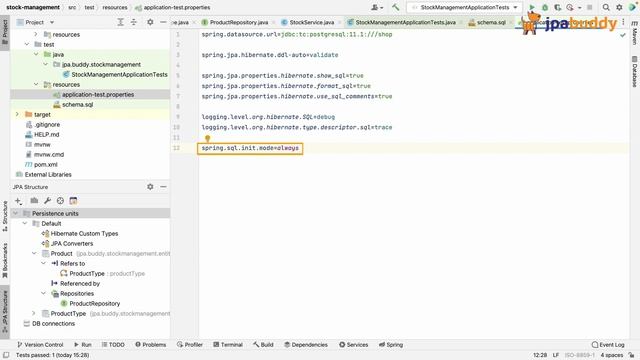Screen dimensions: 640x360
Task: Open the Event Log
Action: [x=608, y=345]
